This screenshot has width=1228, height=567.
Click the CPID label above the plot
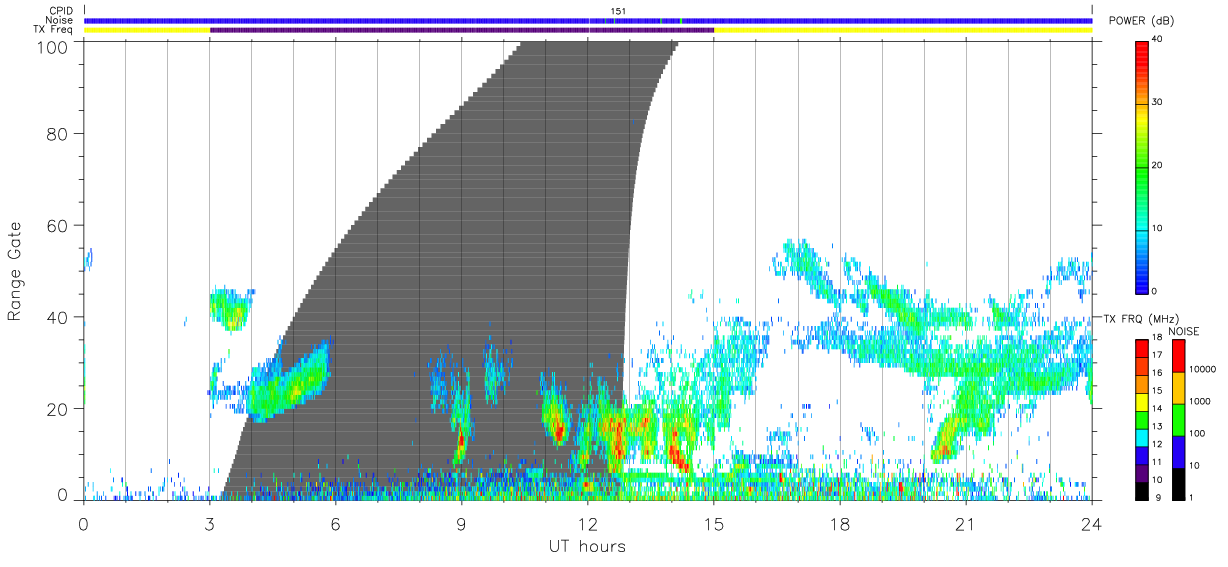[62, 11]
